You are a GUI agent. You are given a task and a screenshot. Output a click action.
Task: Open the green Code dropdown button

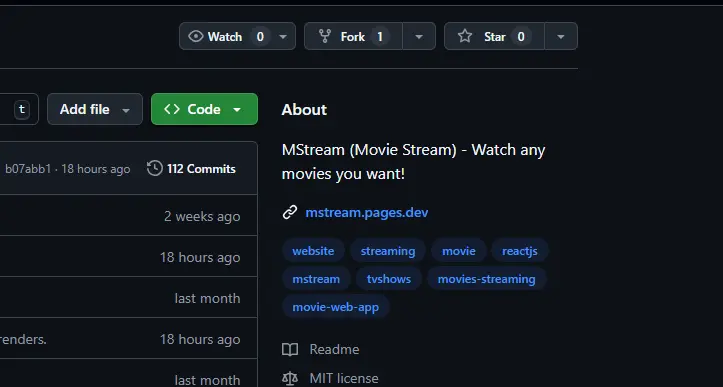tap(204, 109)
